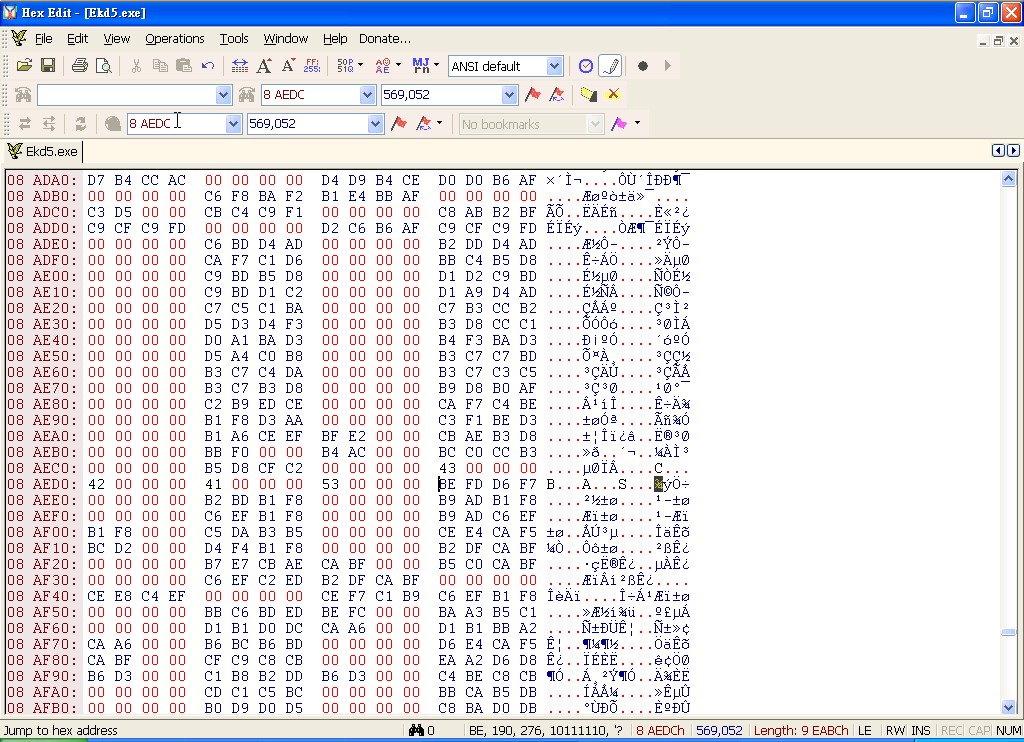
Task: Open the File menu
Action: click(44, 39)
